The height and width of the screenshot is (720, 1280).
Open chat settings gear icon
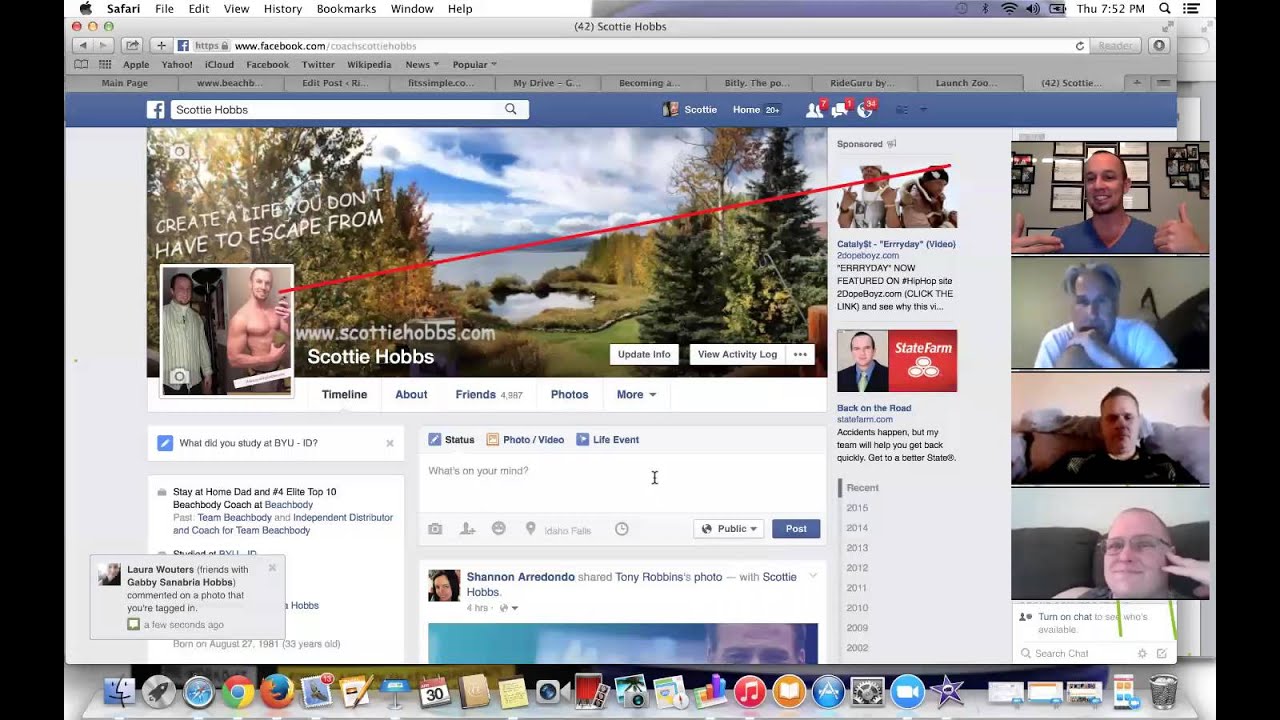click(1142, 653)
